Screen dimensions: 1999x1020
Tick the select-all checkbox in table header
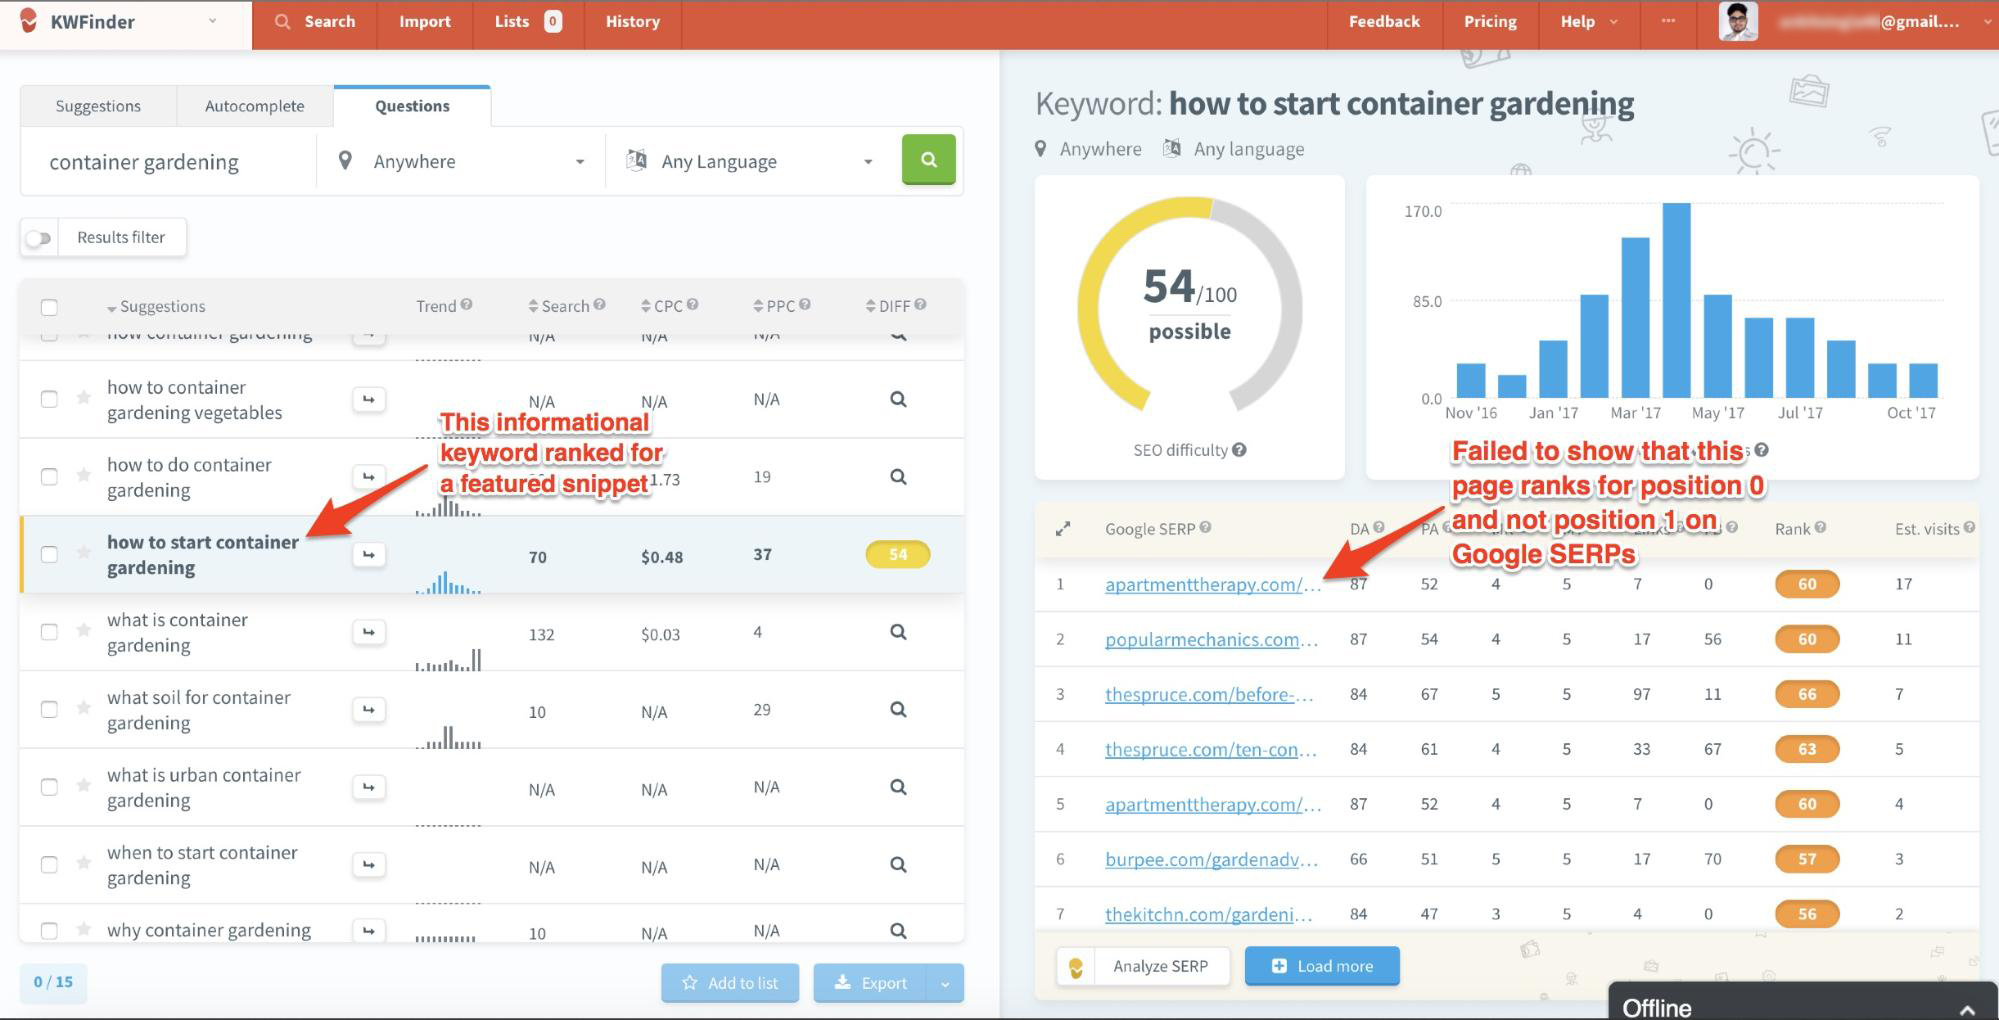point(49,307)
